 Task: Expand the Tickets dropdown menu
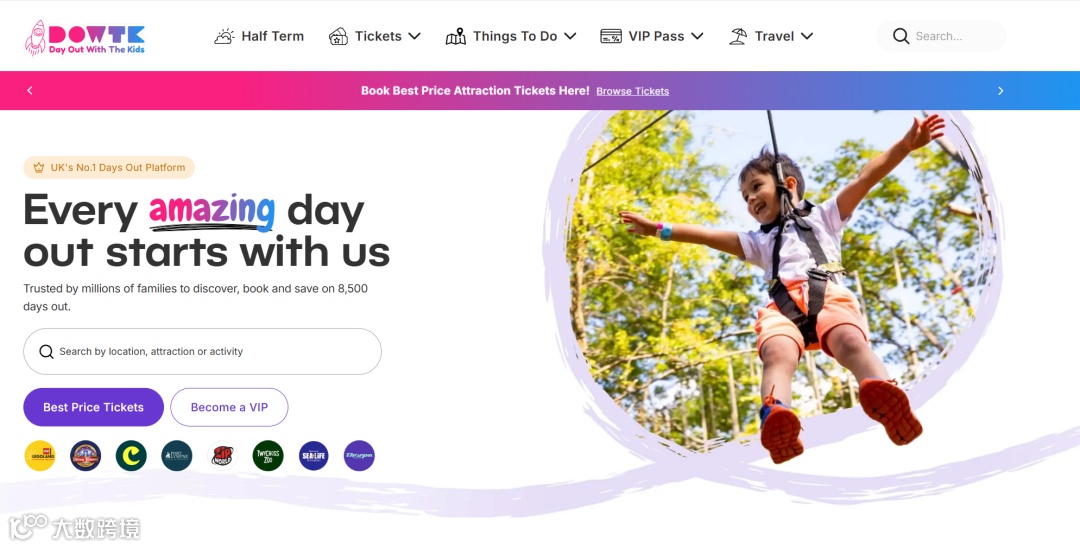375,36
